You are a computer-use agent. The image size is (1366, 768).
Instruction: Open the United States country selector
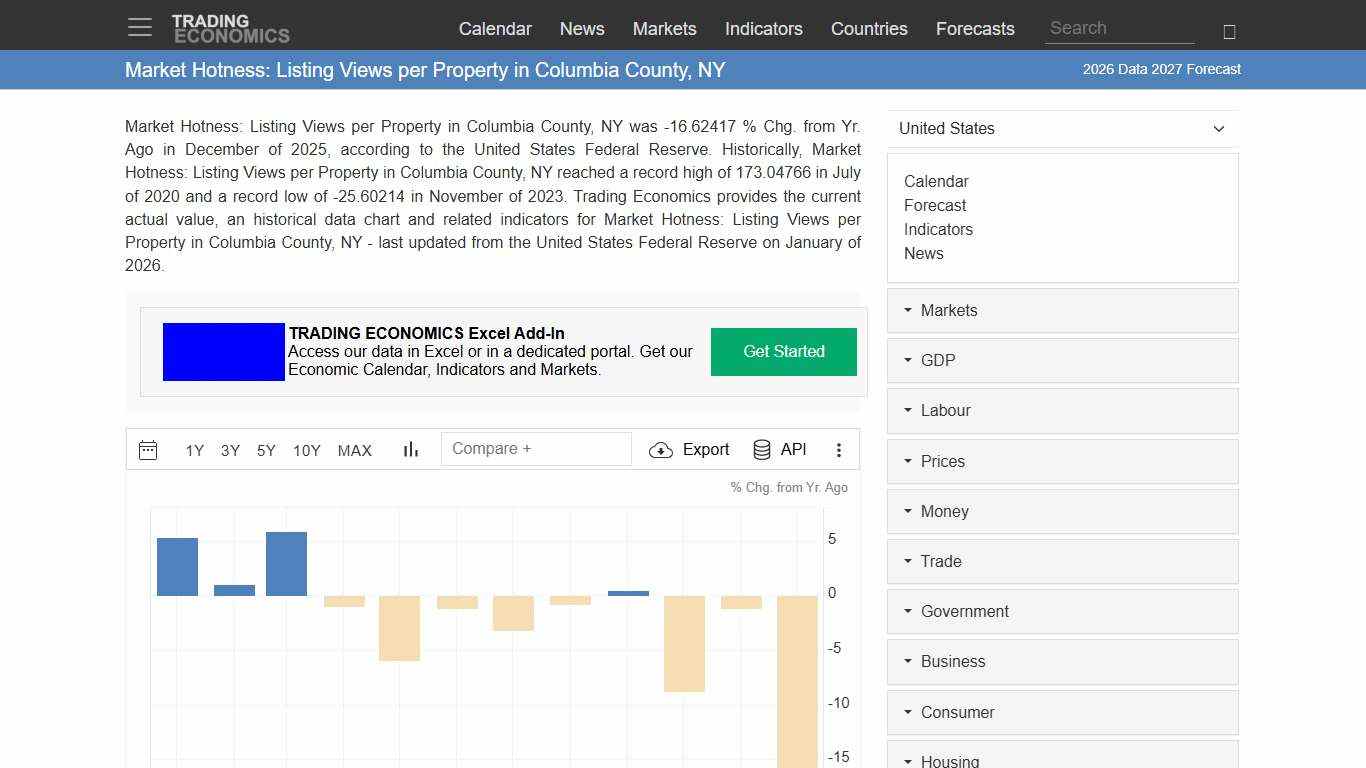1062,128
